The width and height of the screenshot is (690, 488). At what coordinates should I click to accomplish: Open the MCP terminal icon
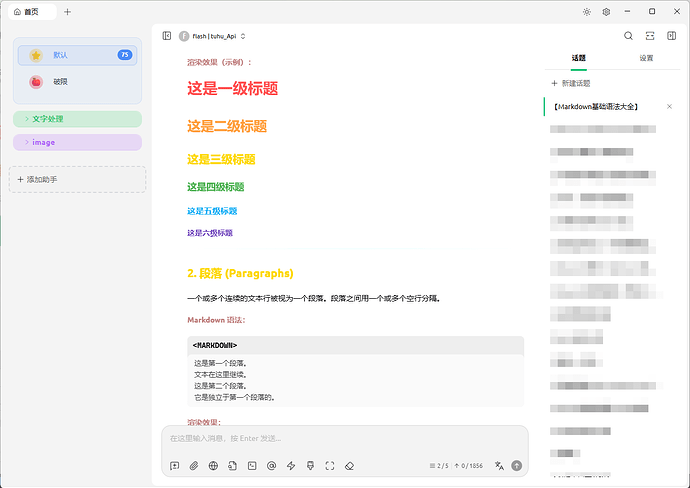pyautogui.click(x=252, y=466)
